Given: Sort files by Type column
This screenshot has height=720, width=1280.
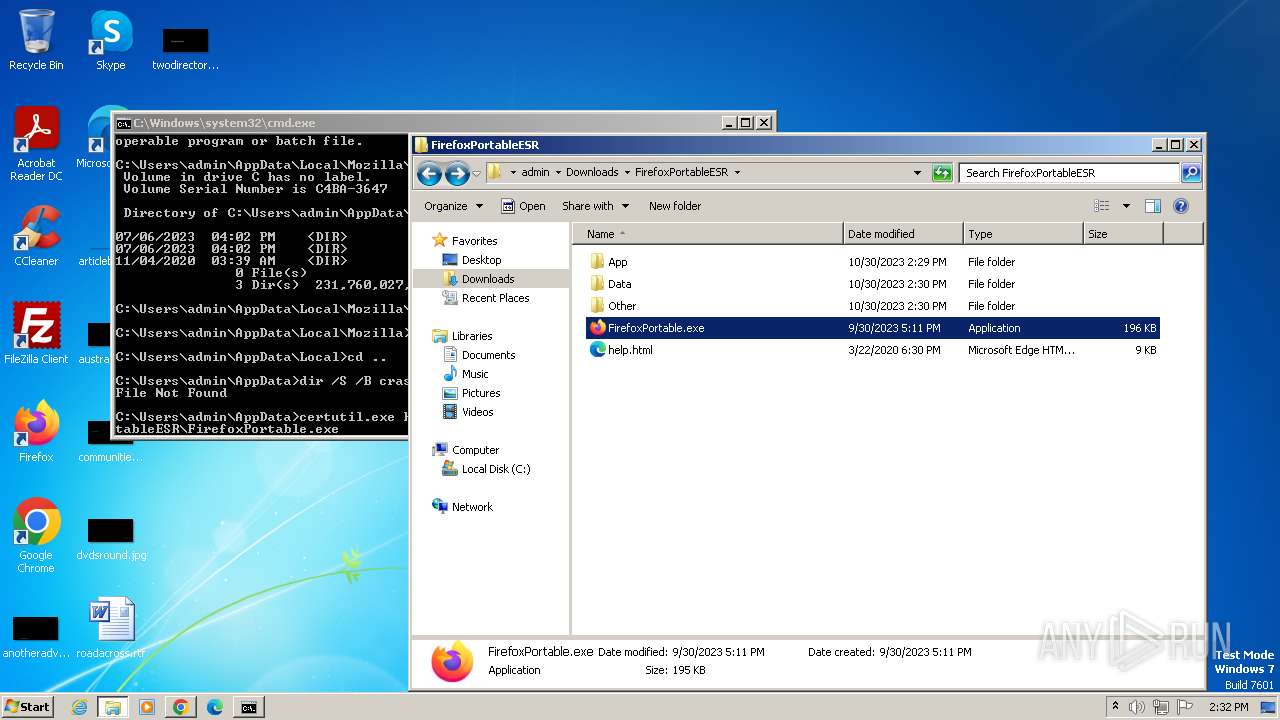Looking at the screenshot, I should pyautogui.click(x=1023, y=234).
